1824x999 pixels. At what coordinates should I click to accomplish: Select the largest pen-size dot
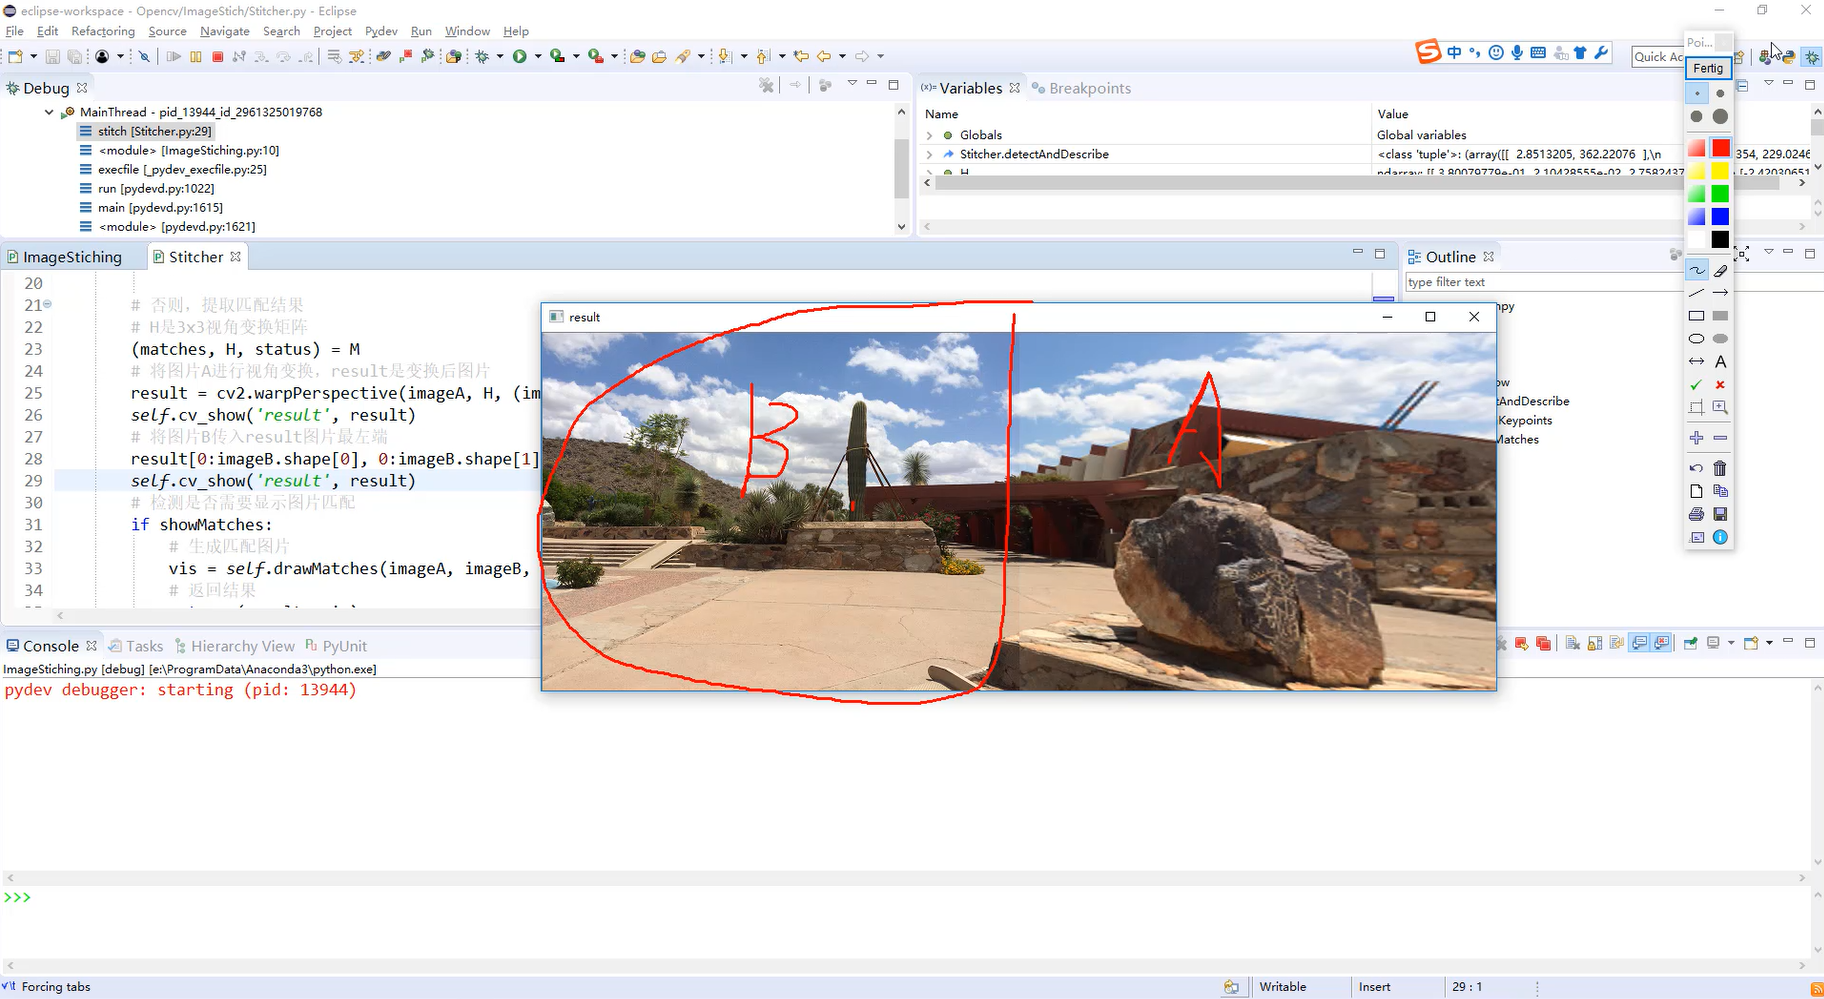point(1720,117)
